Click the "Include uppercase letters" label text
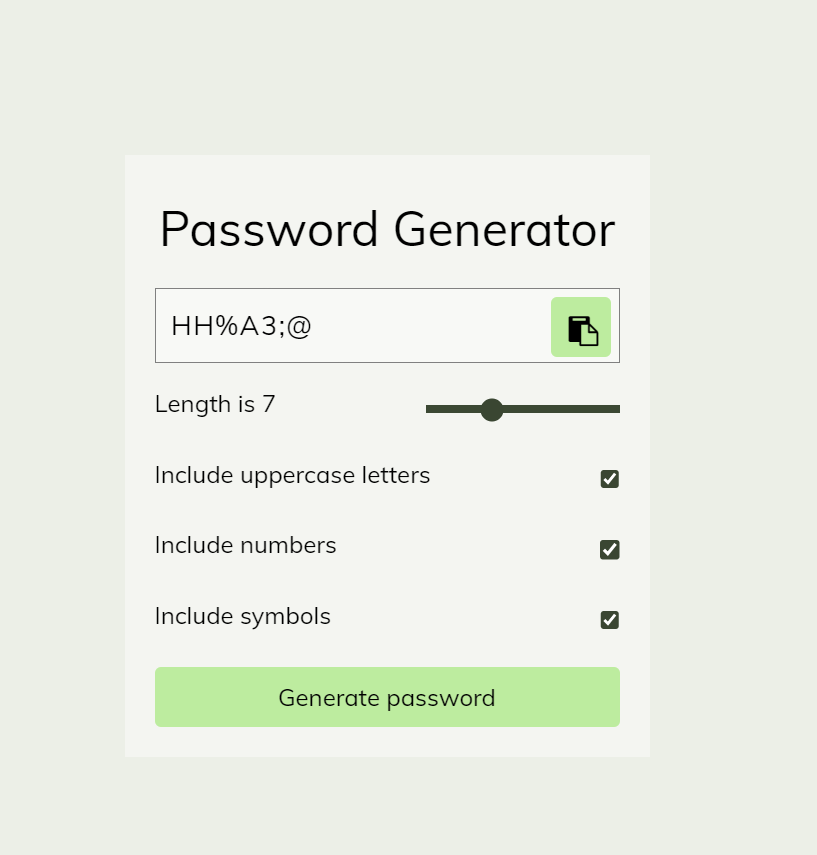Viewport: 817px width, 855px height. [x=292, y=475]
